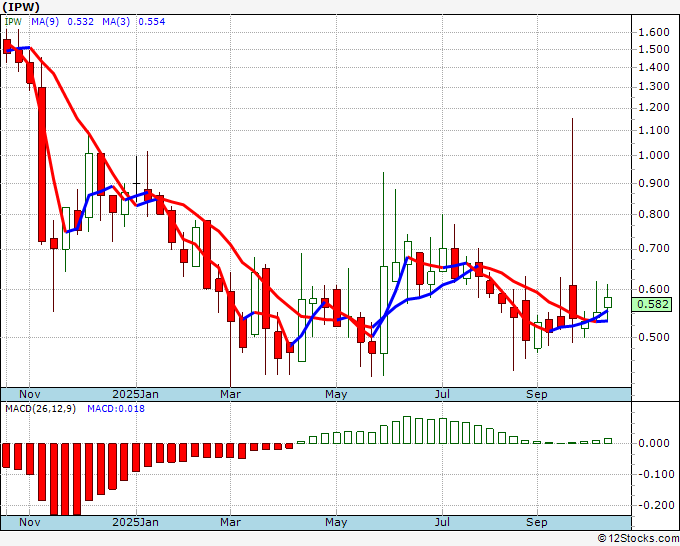The height and width of the screenshot is (546, 680).
Task: Click May on the price chart time axis
Action: pyautogui.click(x=336, y=394)
